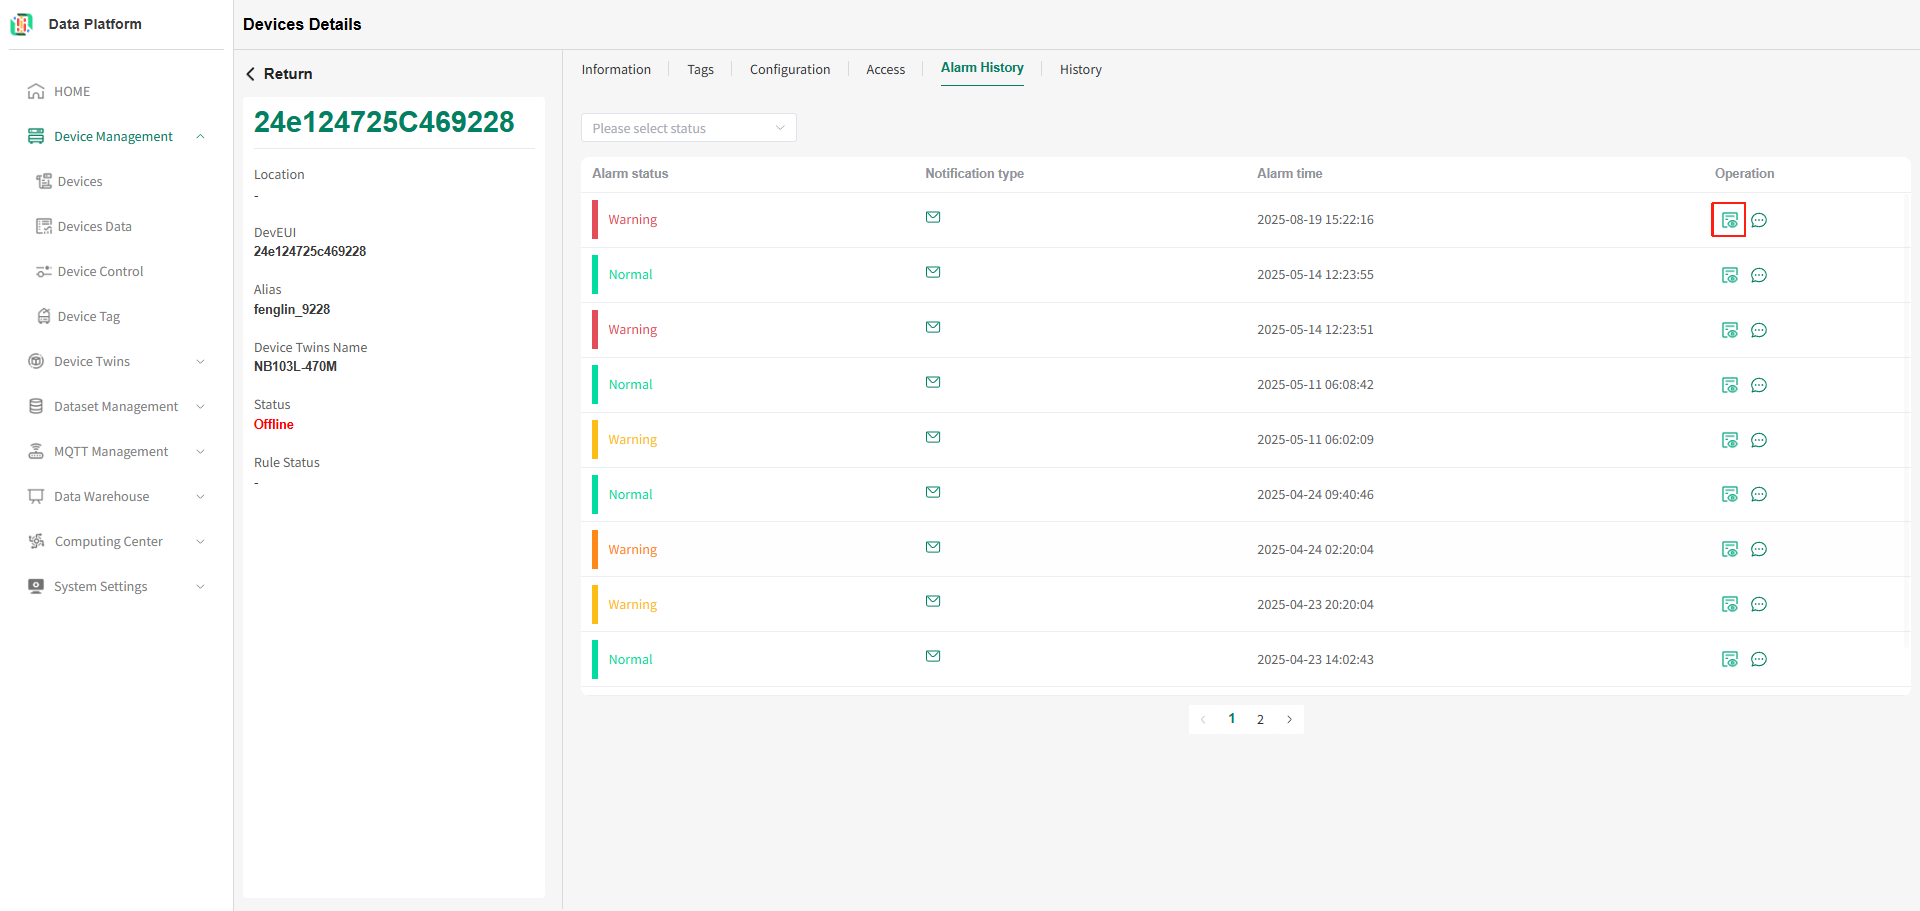Click the next page arrow
1920x911 pixels.
(1290, 719)
